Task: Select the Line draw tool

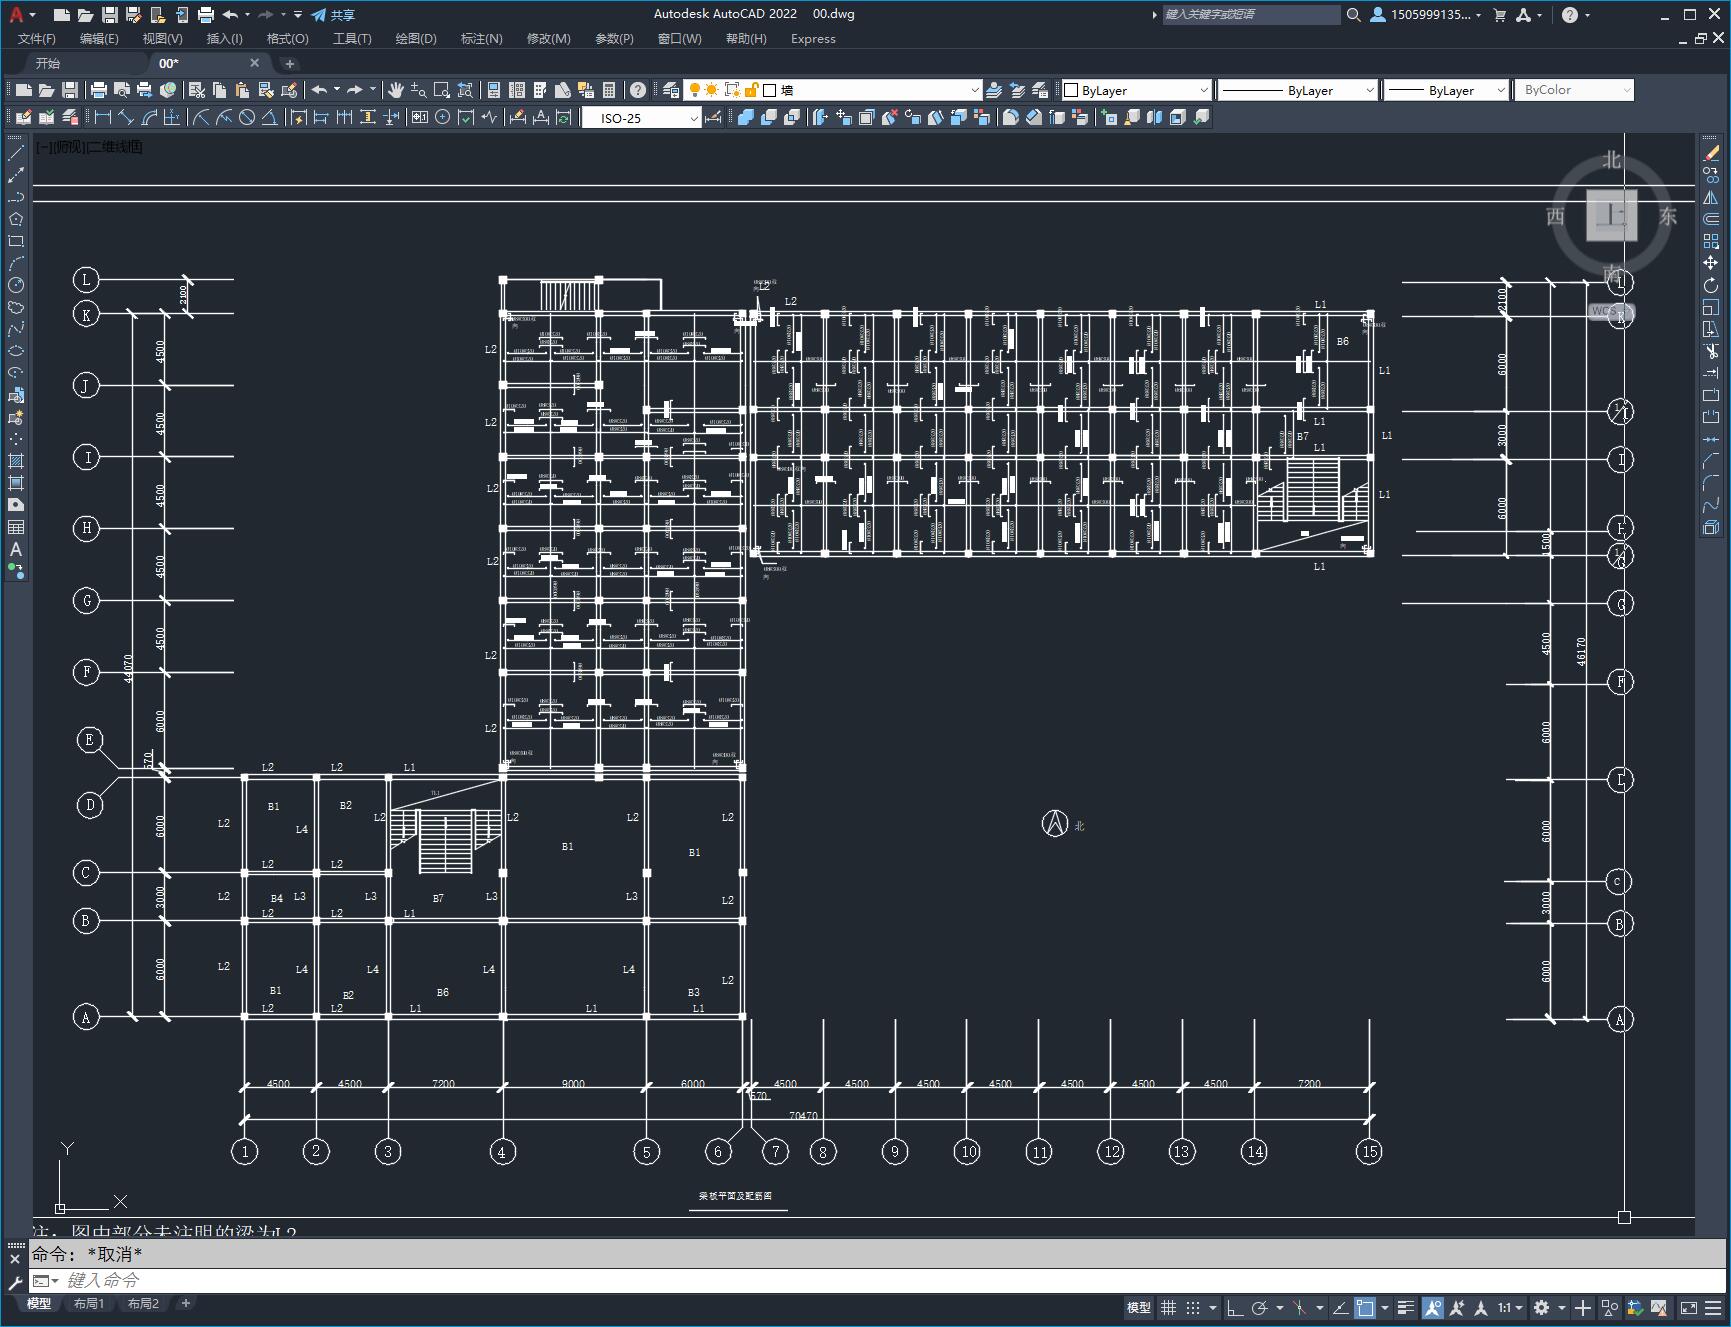Action: 16,153
